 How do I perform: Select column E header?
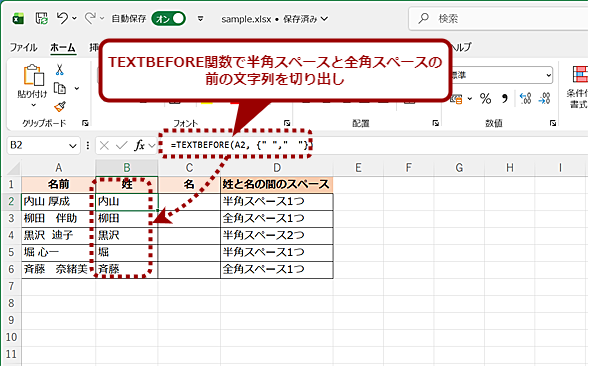click(358, 168)
